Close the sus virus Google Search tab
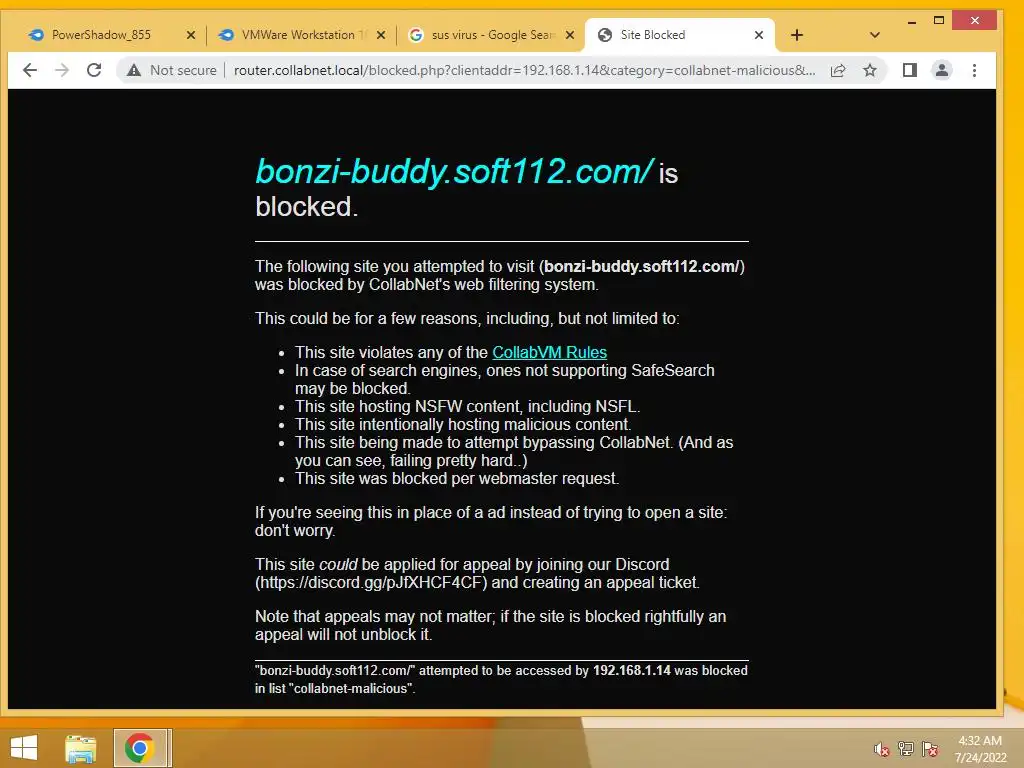 pos(570,35)
